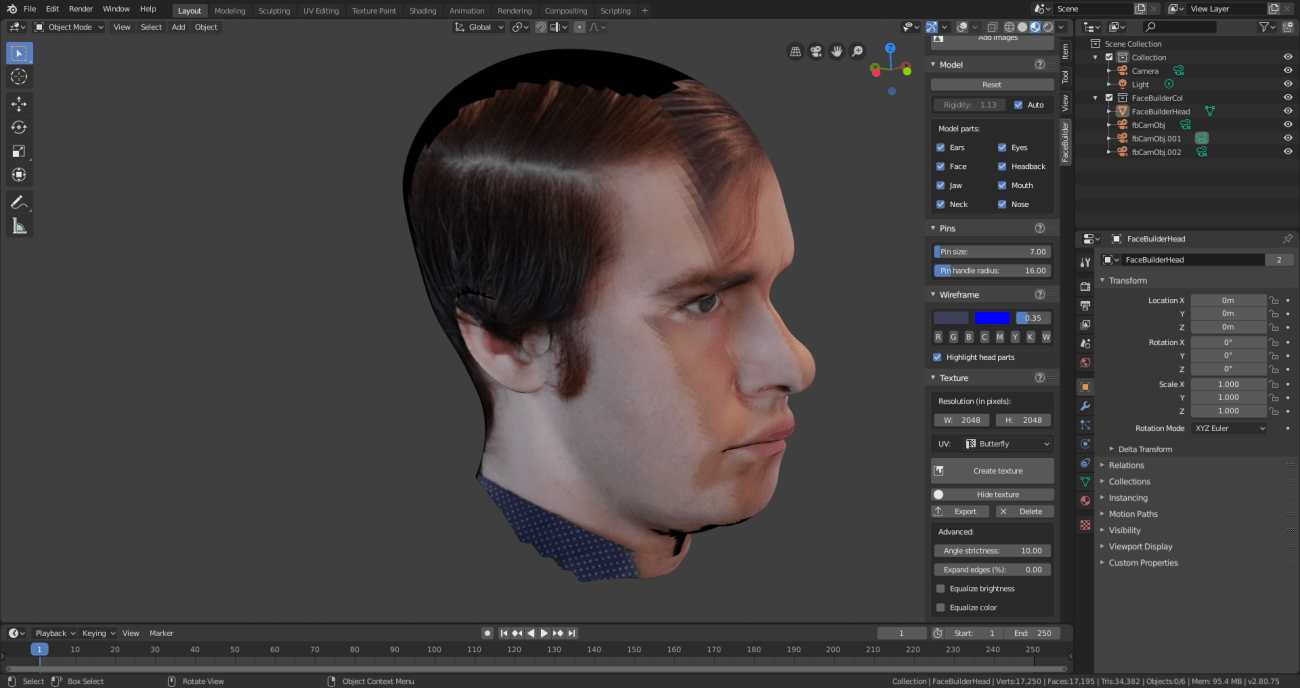
Task: Select the Move tool in toolbar
Action: [19, 104]
